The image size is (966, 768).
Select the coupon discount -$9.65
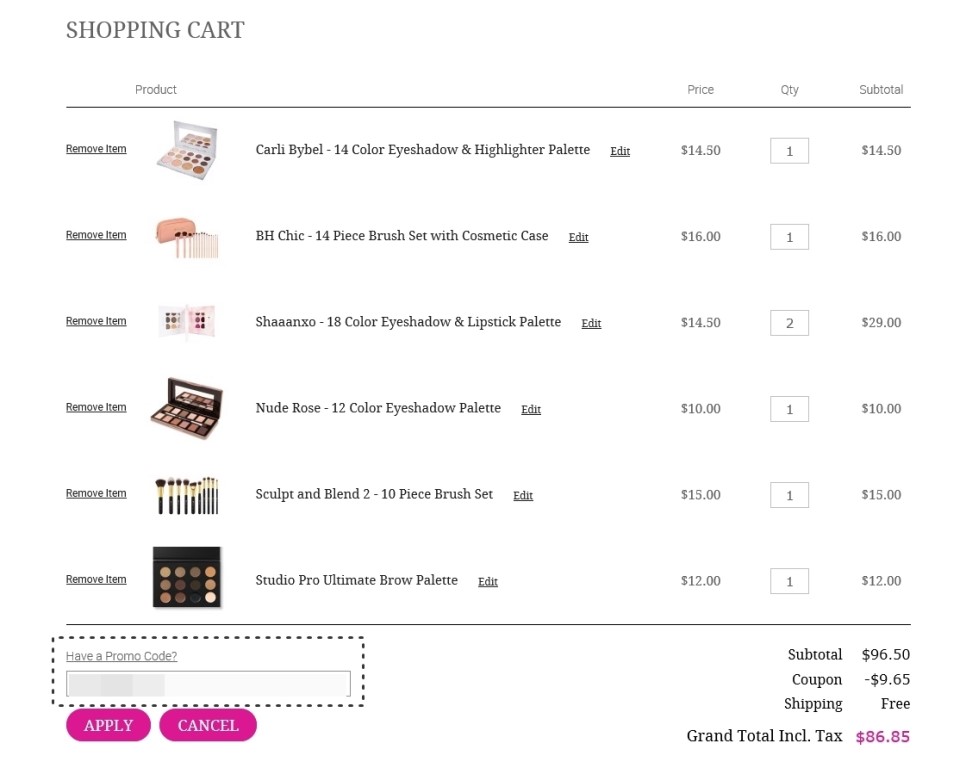[x=887, y=679]
